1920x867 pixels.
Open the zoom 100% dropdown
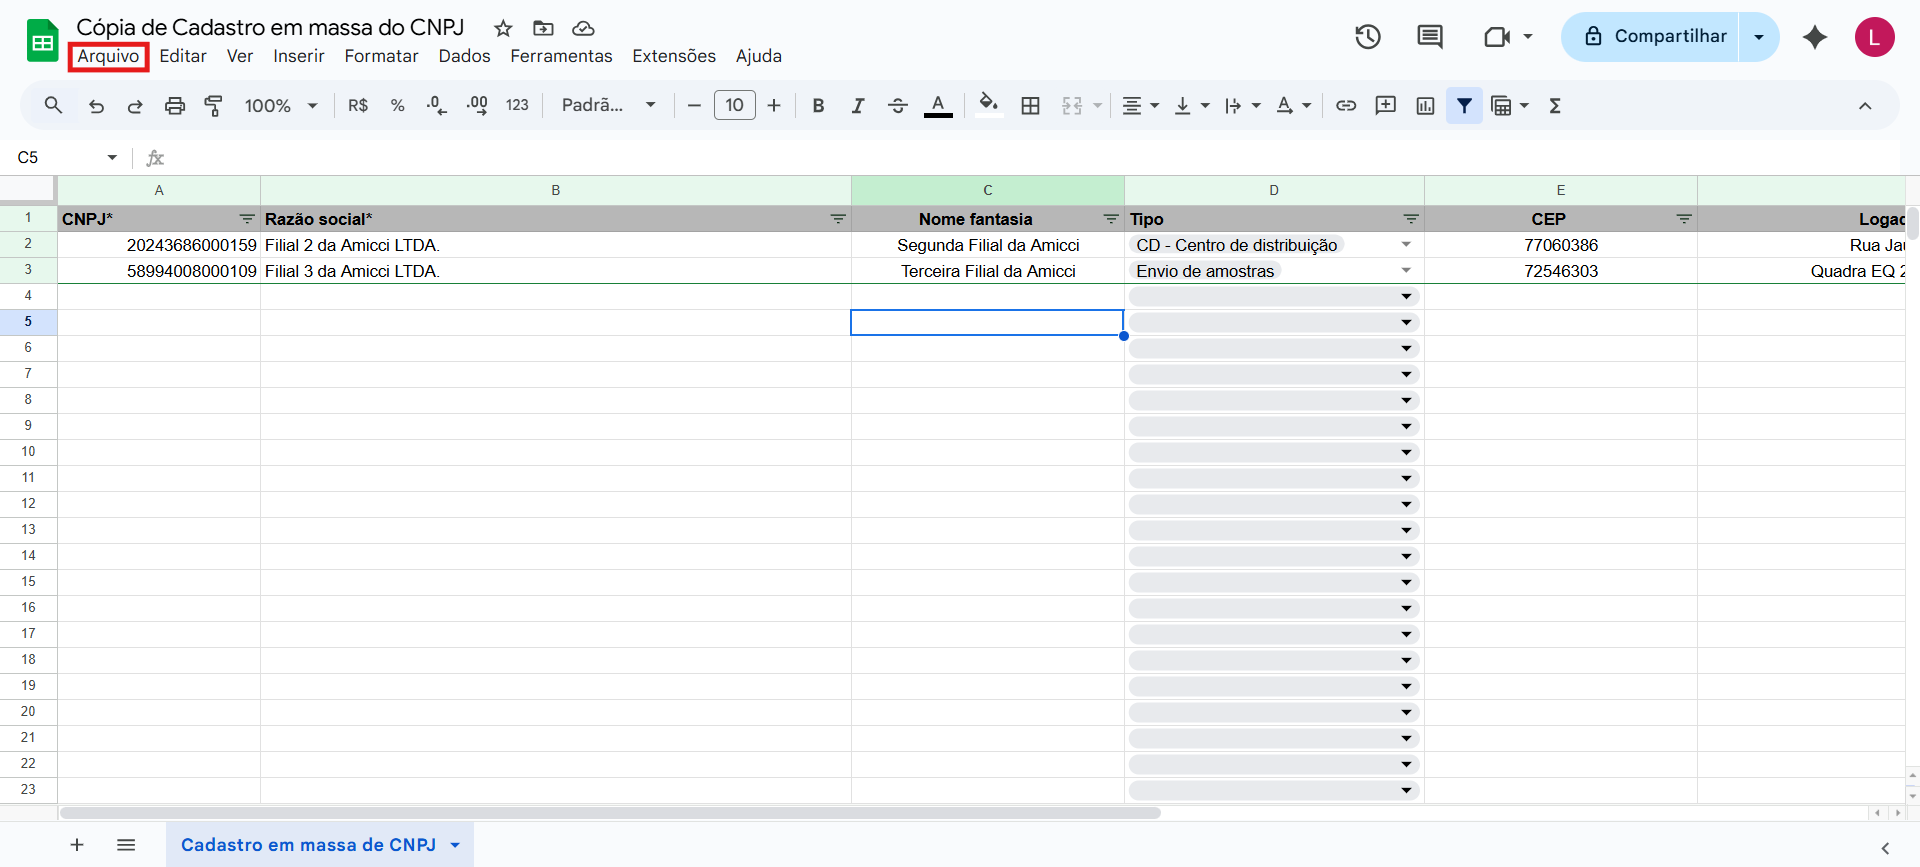point(281,106)
